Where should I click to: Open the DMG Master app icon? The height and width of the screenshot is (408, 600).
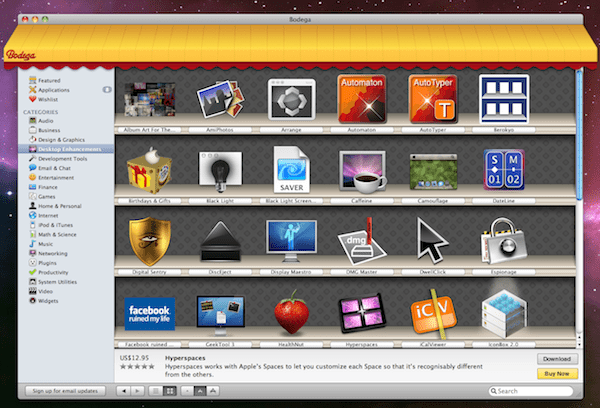[362, 242]
